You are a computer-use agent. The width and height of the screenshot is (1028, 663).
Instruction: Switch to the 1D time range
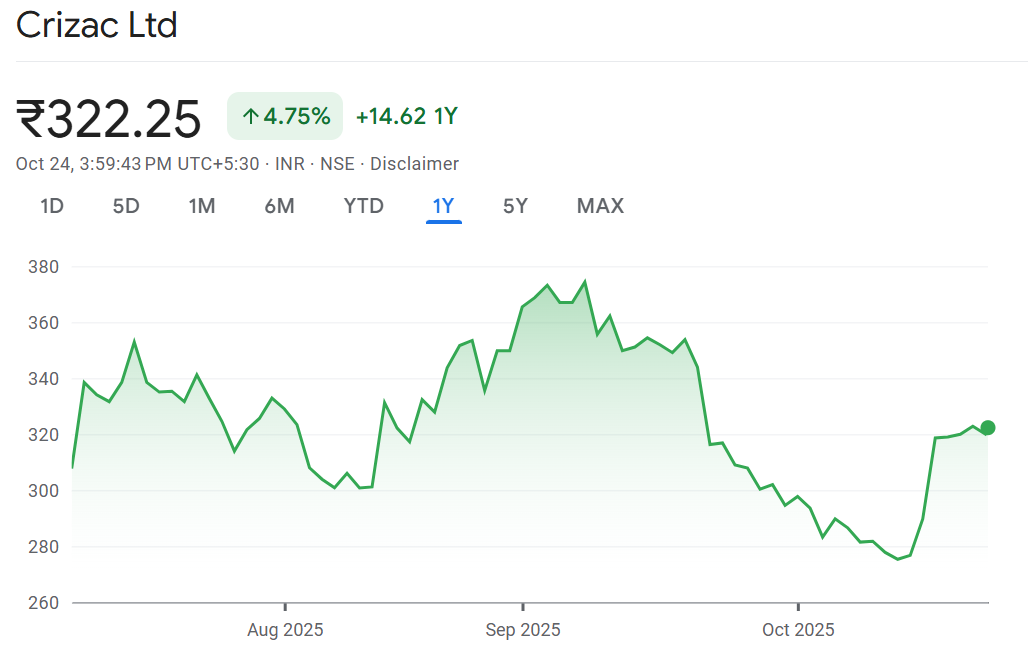52,206
